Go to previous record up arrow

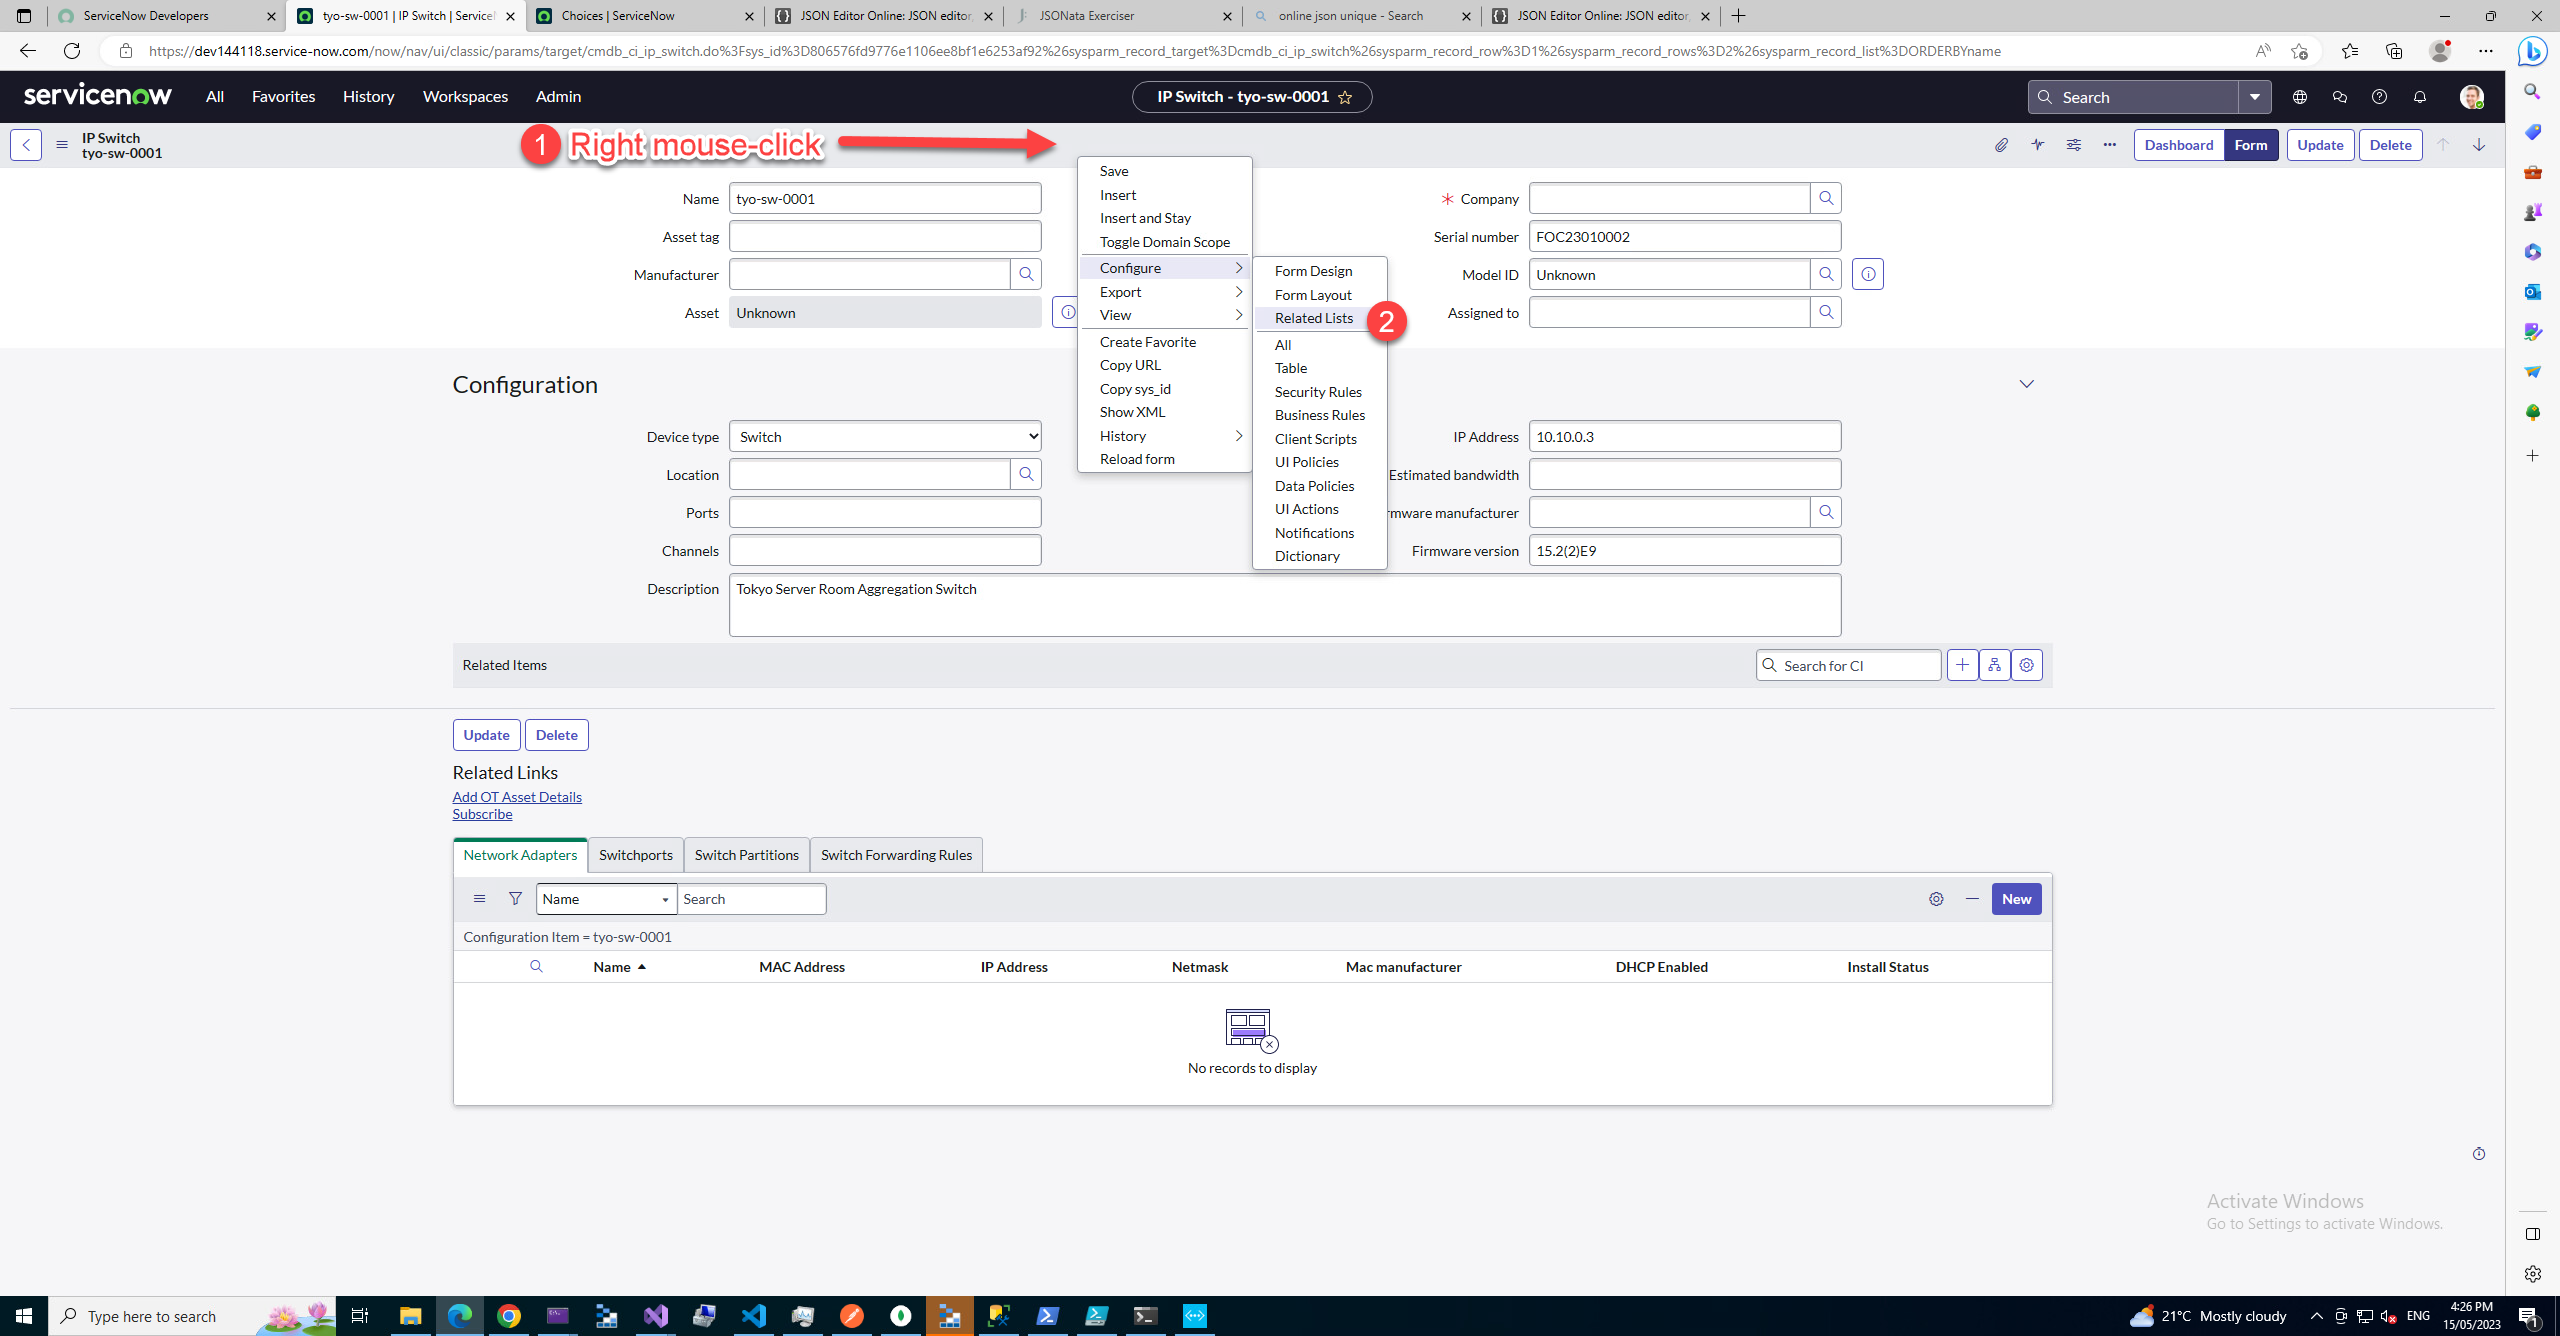(x=2443, y=145)
